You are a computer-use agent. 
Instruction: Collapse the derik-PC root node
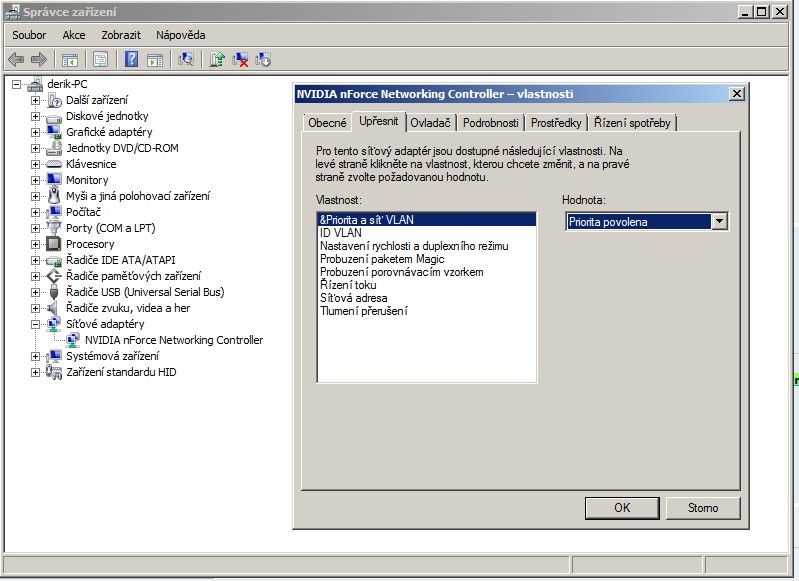[x=16, y=85]
